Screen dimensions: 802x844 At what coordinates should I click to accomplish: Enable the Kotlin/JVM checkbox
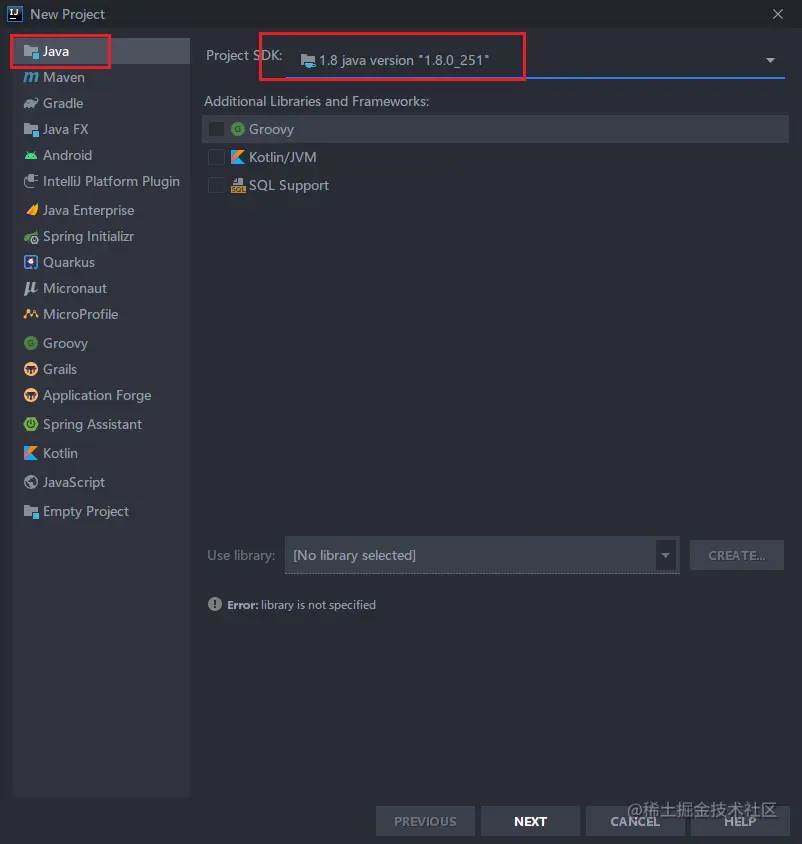(216, 157)
